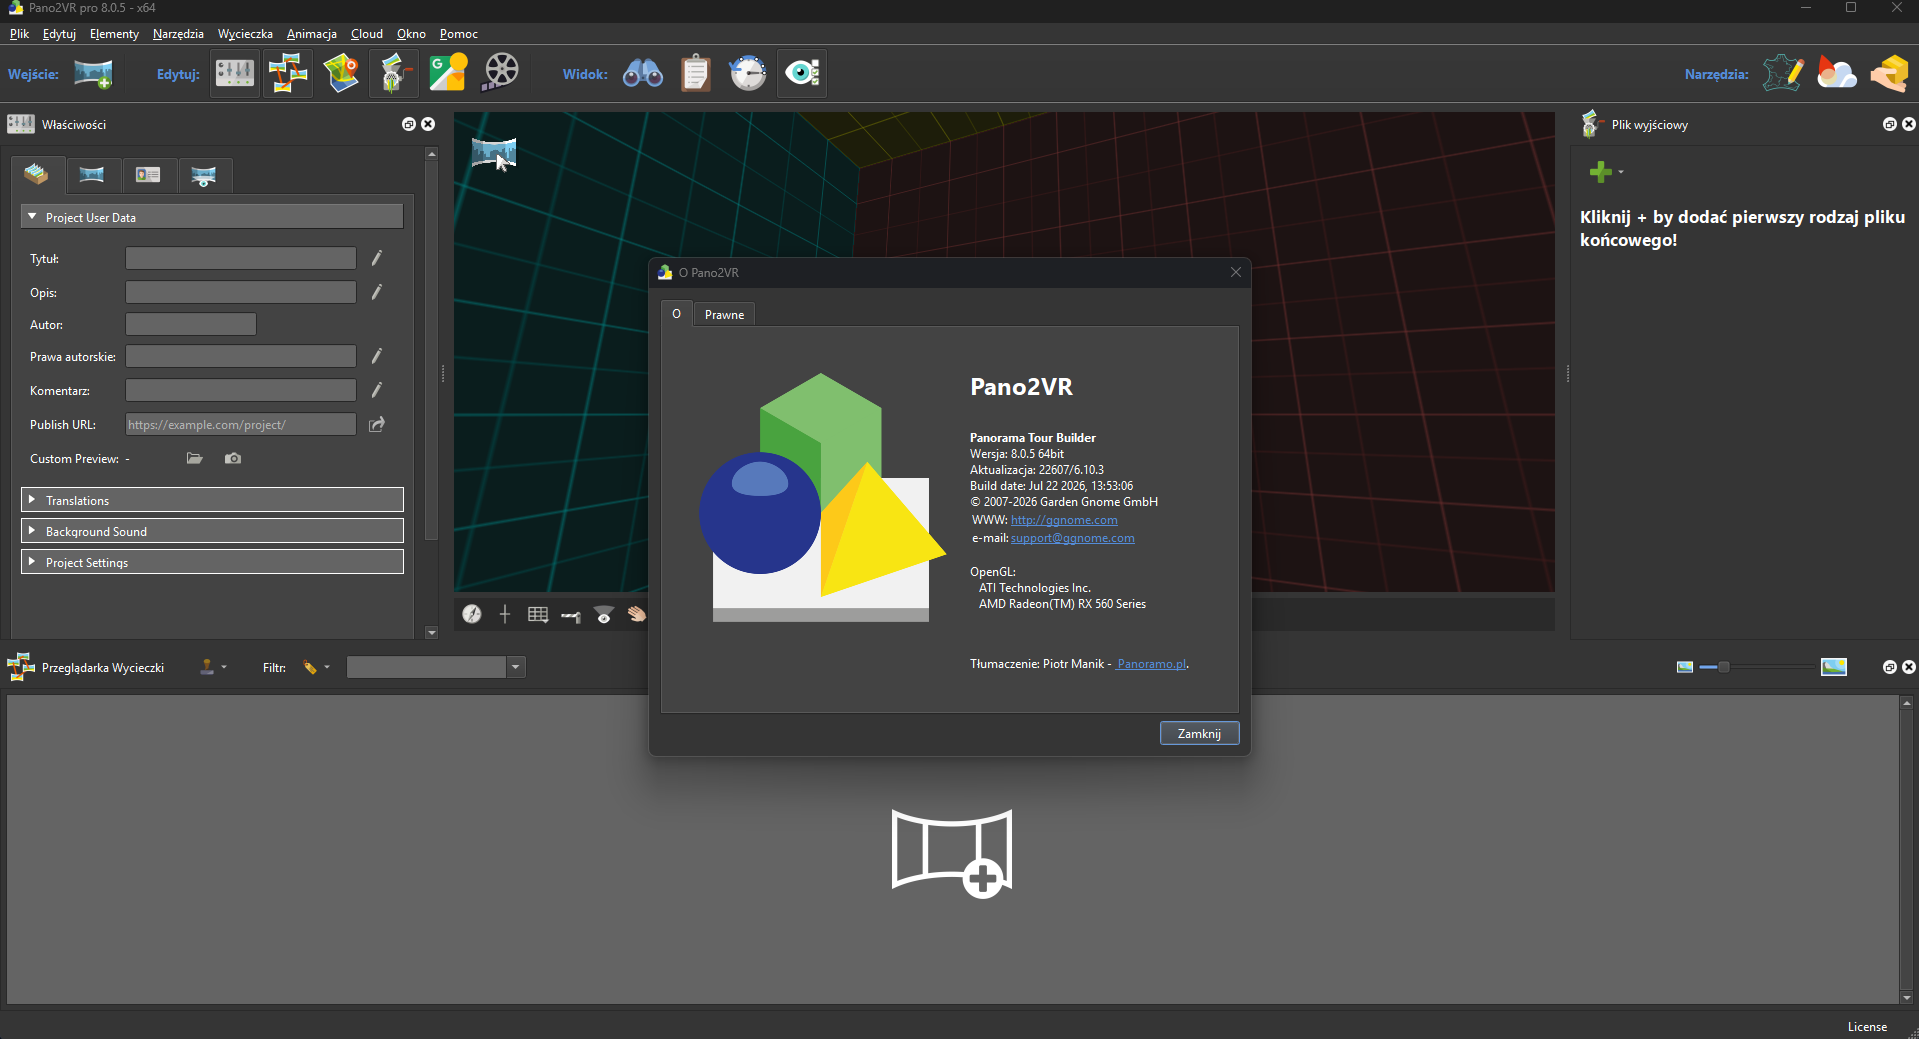Toggle the Tour Browser toolbar button
This screenshot has height=1039, width=1919.
(288, 74)
